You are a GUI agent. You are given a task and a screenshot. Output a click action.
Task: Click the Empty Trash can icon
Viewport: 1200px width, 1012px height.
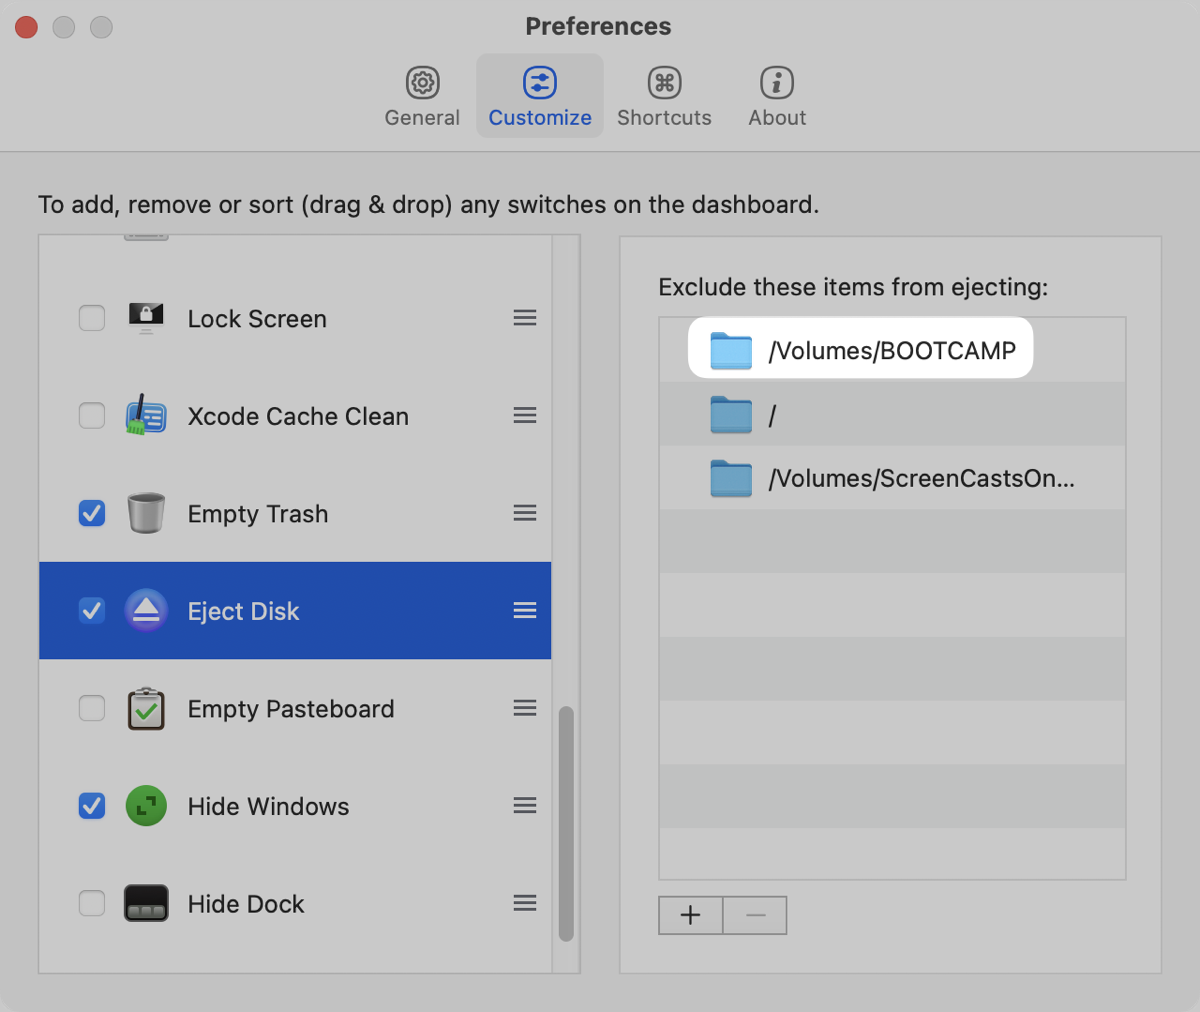point(146,513)
